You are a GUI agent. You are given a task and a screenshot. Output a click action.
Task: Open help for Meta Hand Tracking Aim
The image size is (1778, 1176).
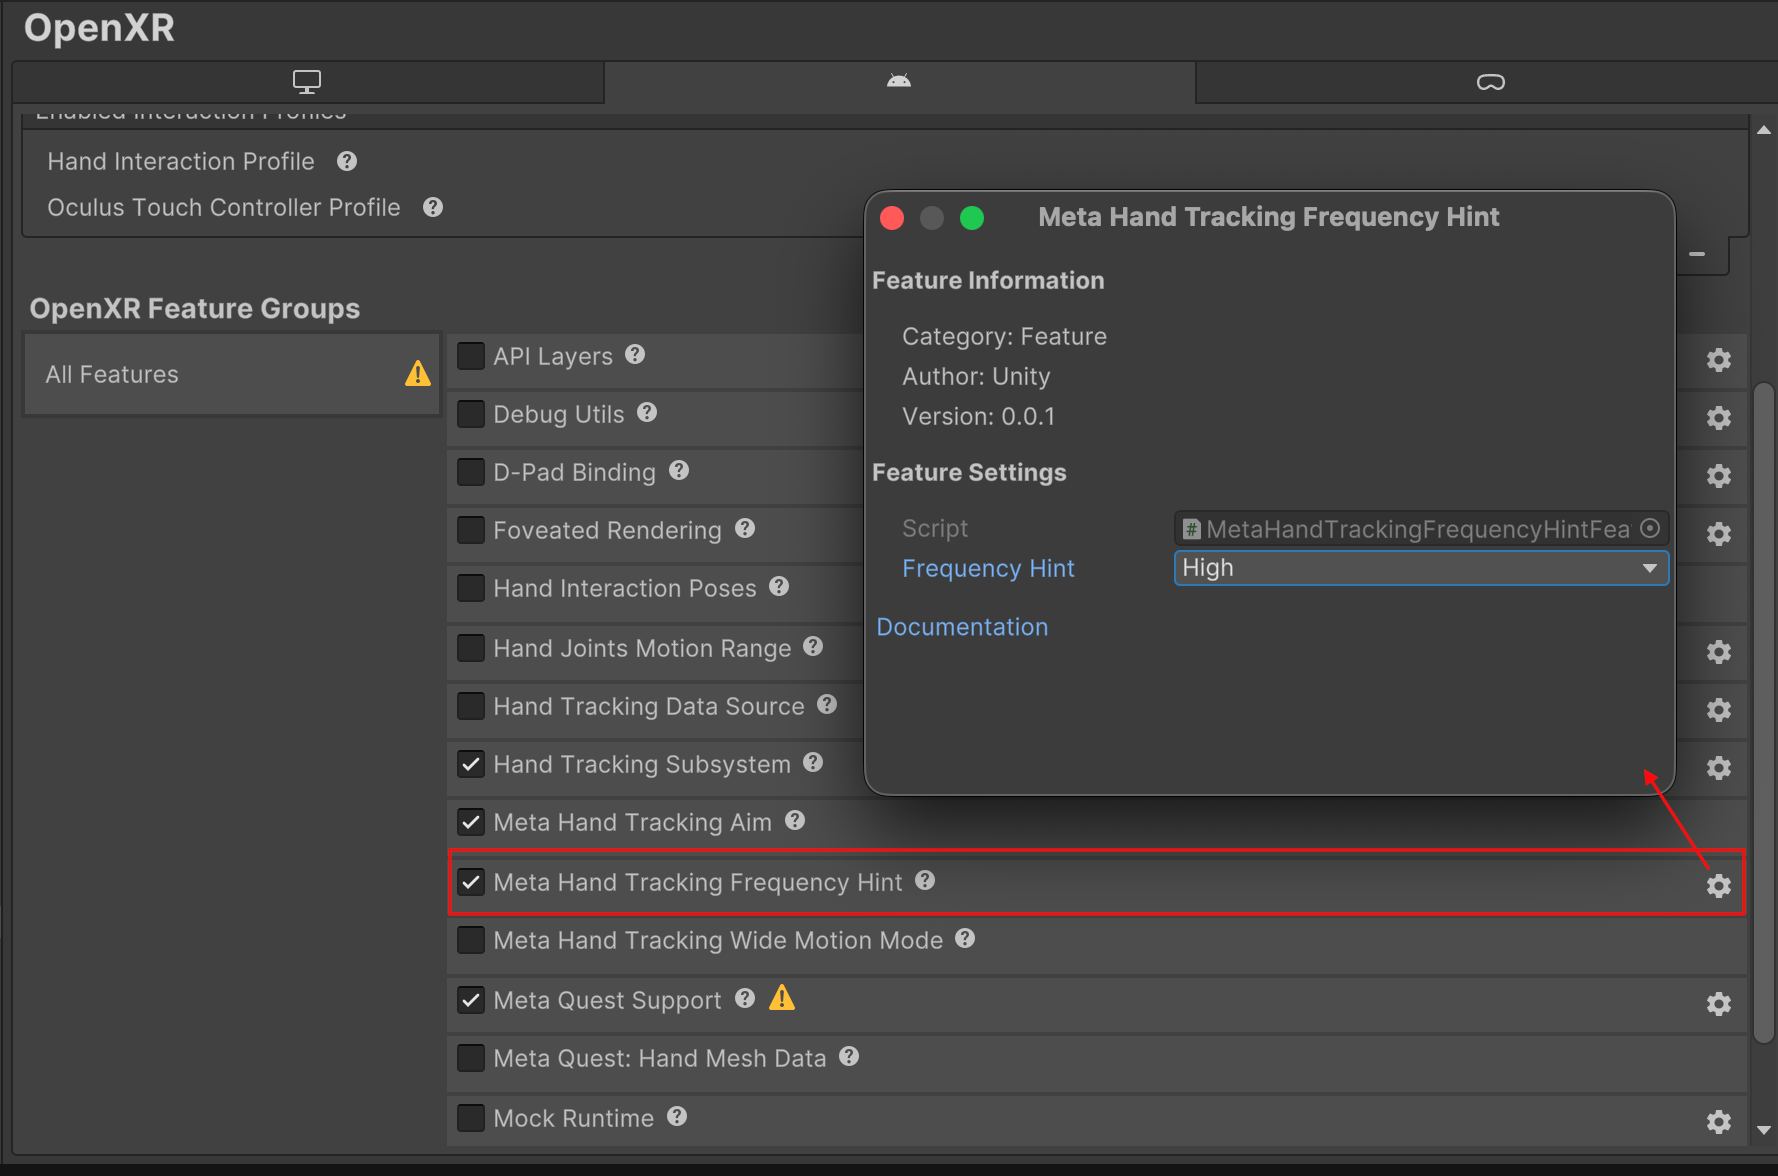(795, 820)
